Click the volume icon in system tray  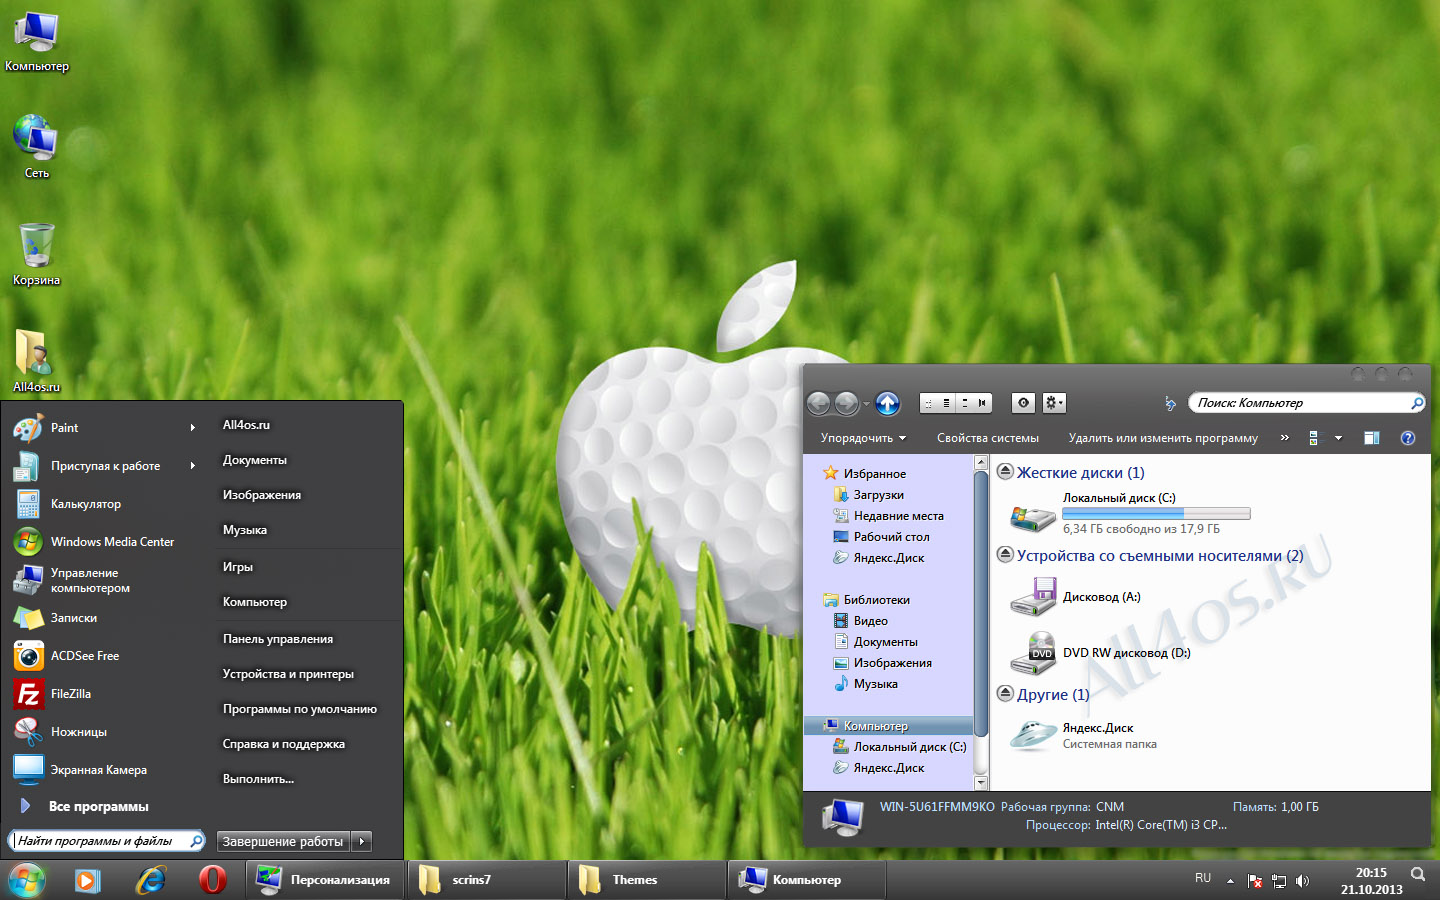pos(1302,881)
